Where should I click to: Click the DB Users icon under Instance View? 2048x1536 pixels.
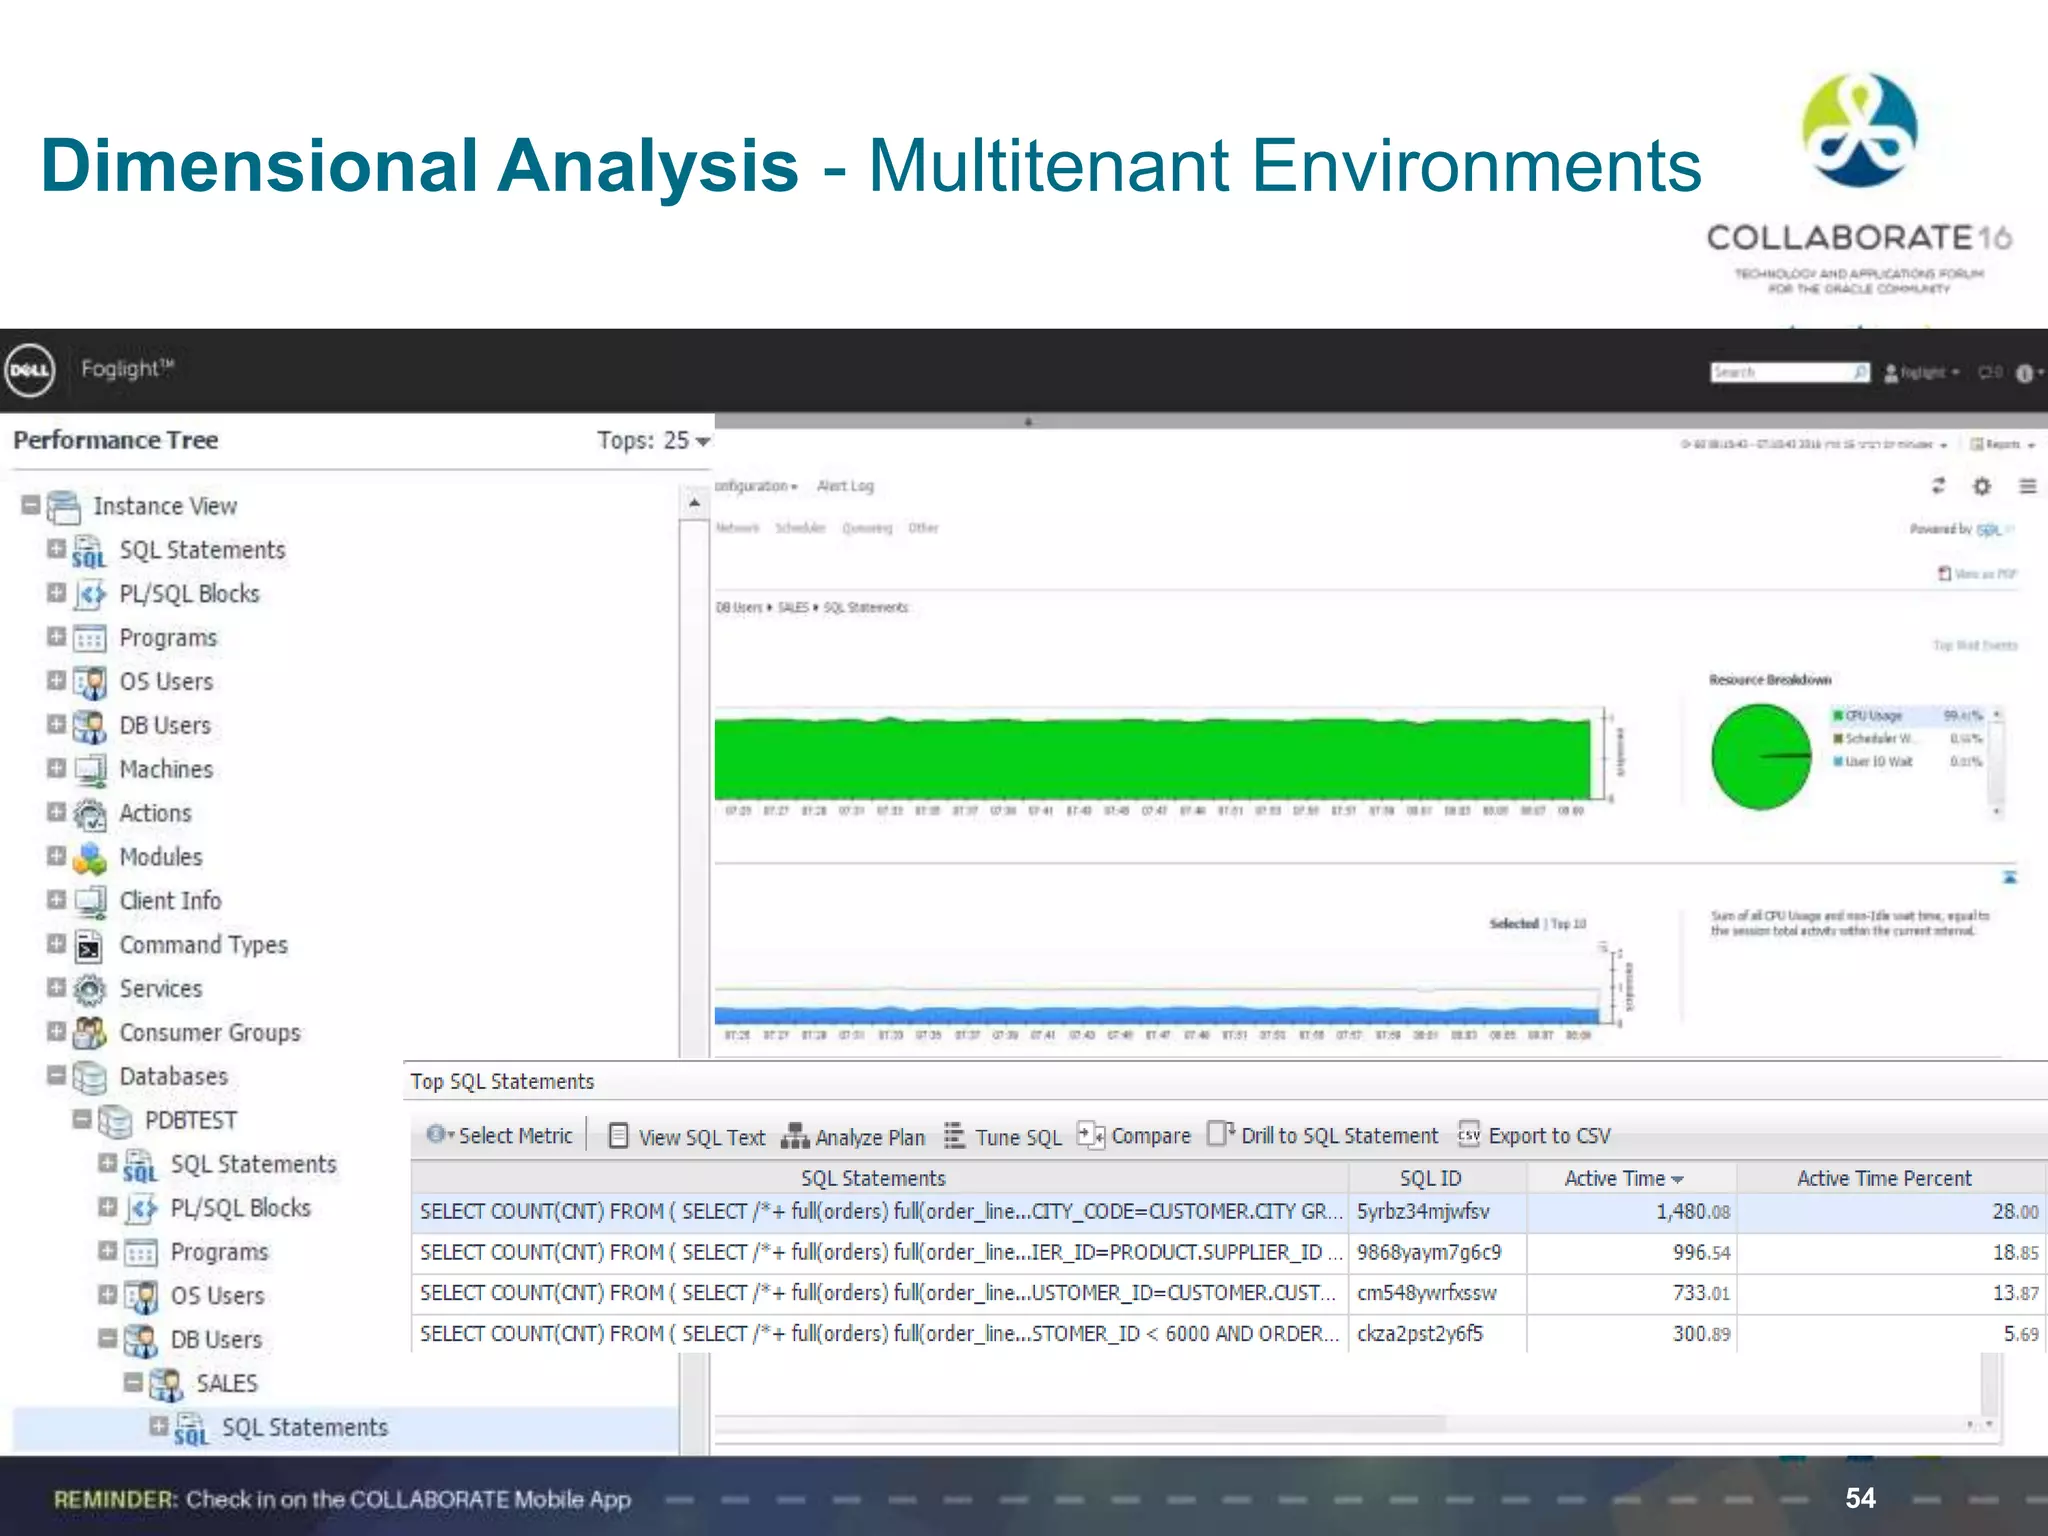89,726
